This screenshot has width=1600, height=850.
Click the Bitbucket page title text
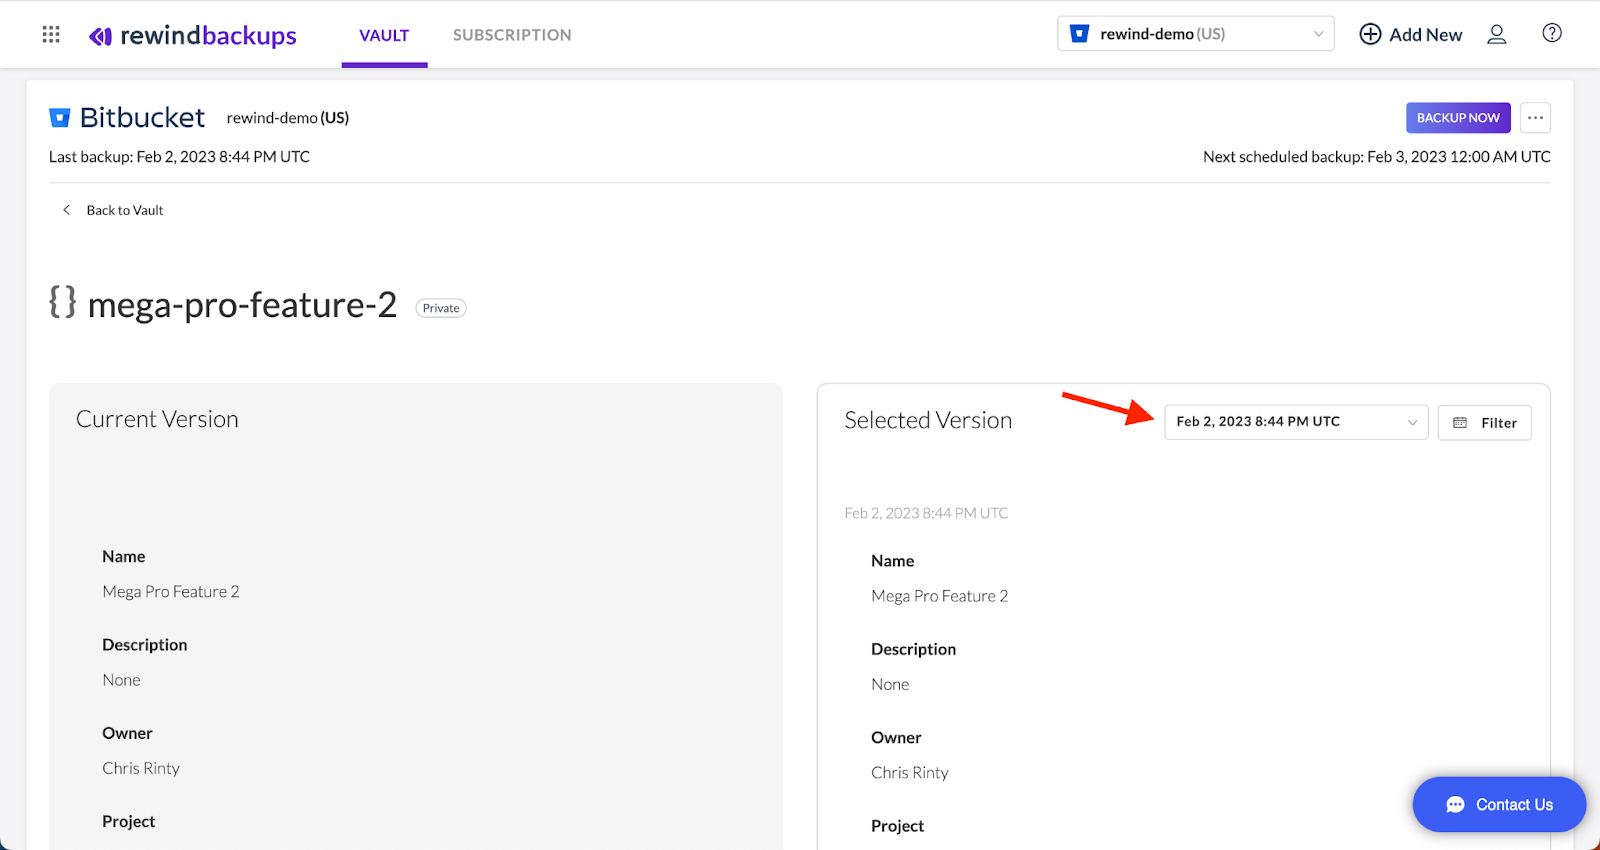[x=142, y=118]
